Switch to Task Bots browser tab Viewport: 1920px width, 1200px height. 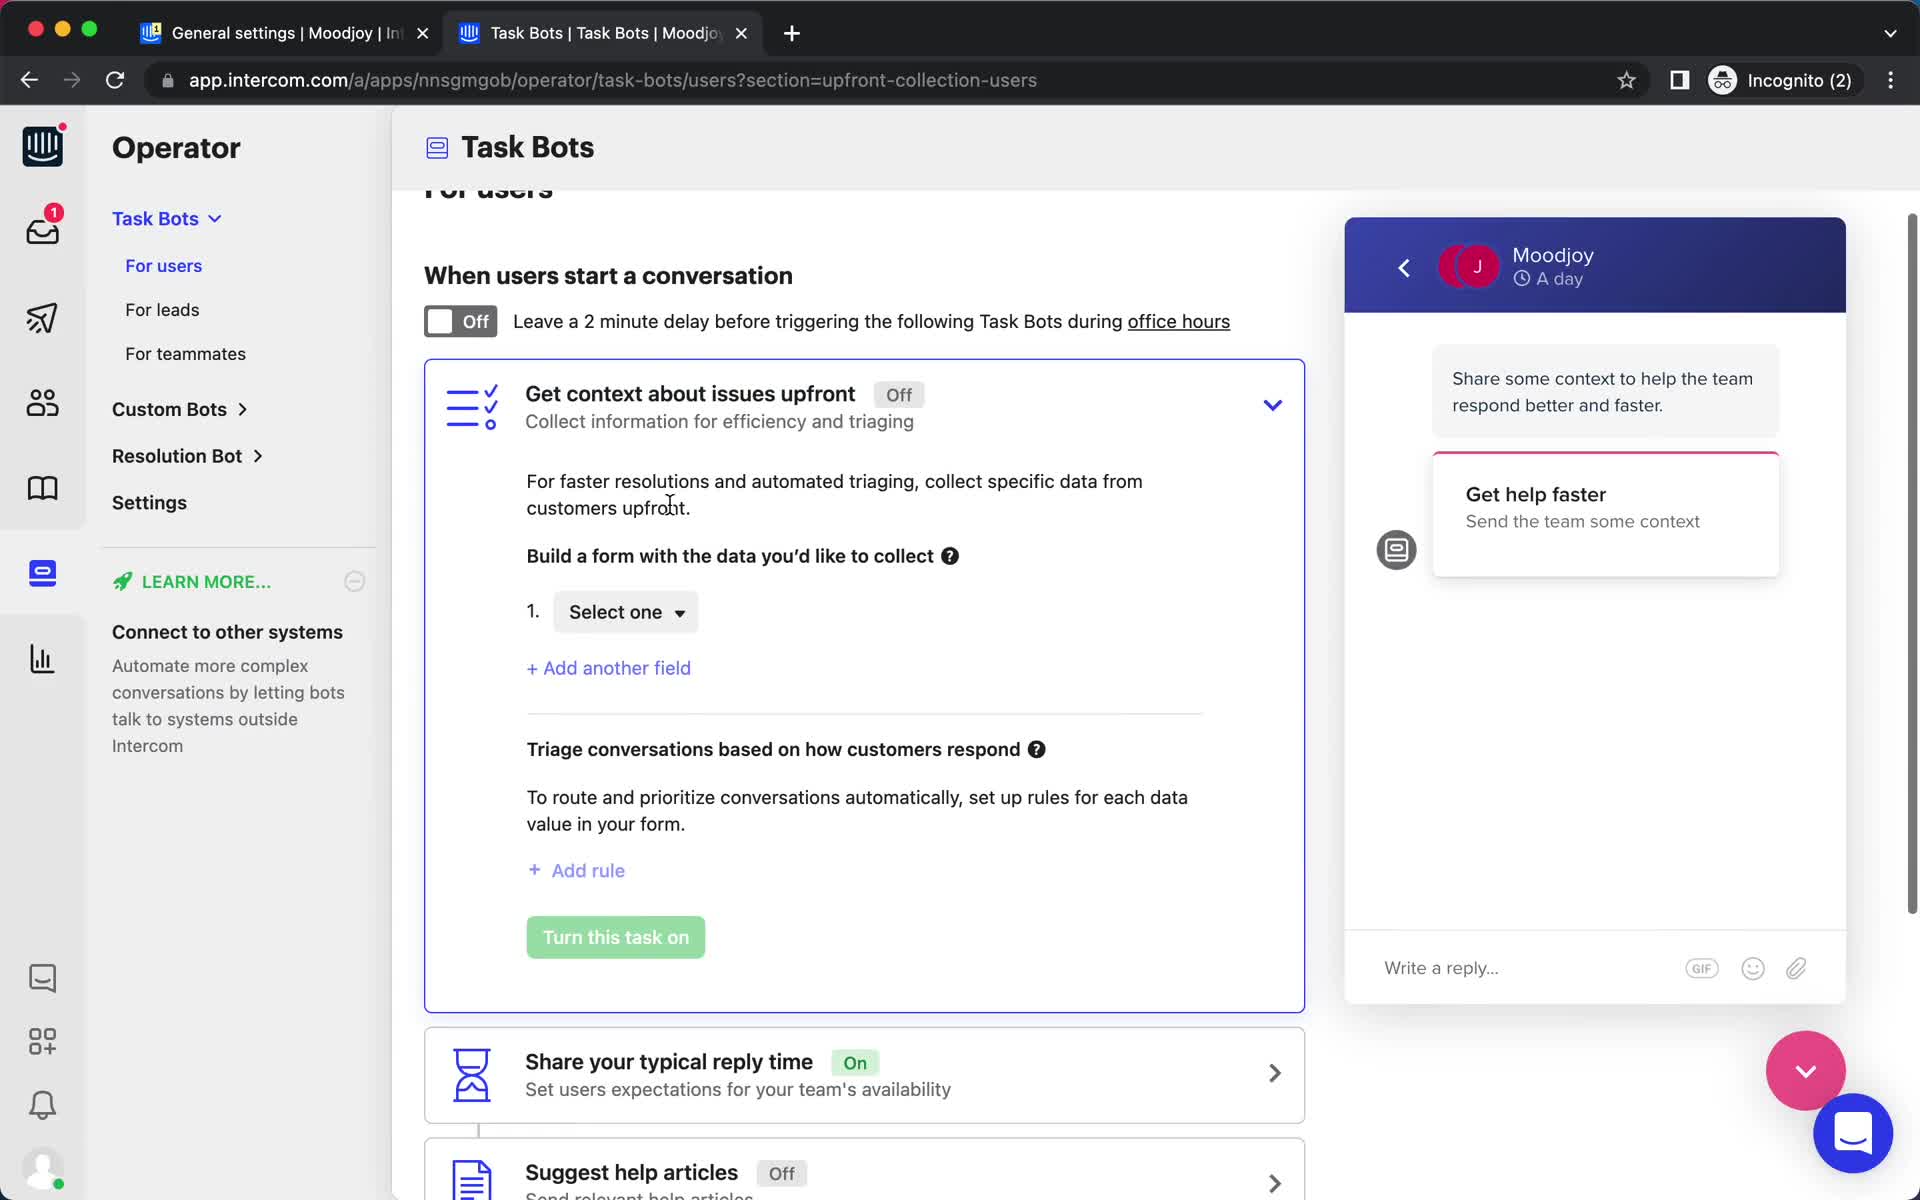point(603,33)
